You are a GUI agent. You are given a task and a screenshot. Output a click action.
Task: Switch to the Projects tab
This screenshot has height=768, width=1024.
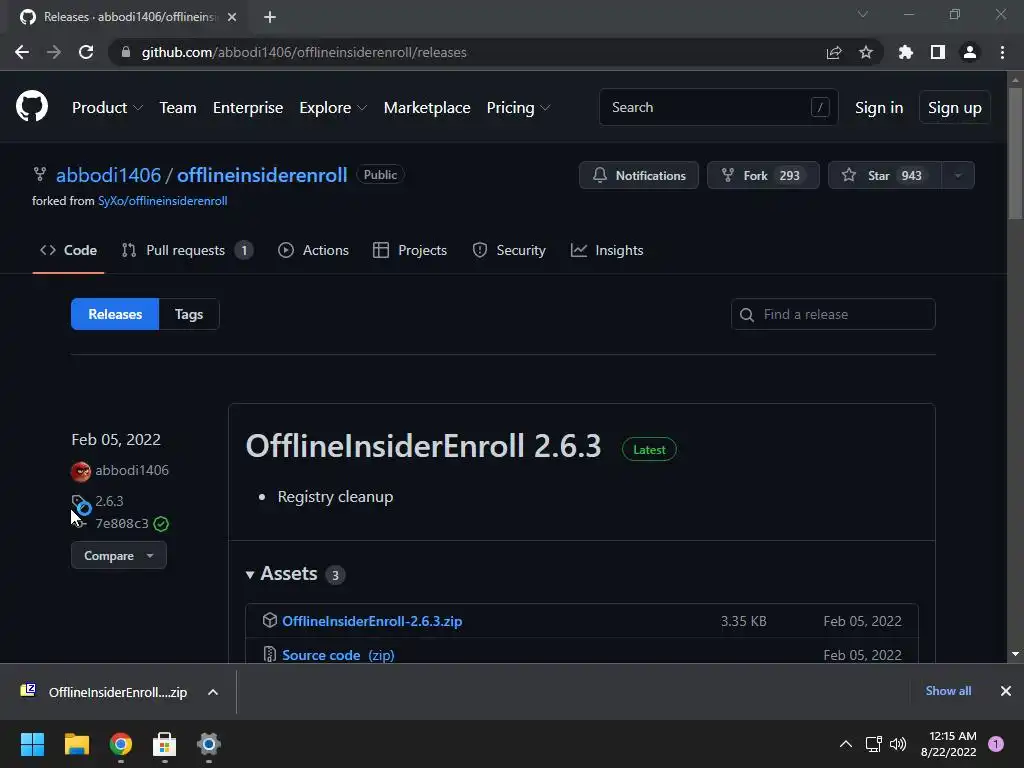[409, 250]
